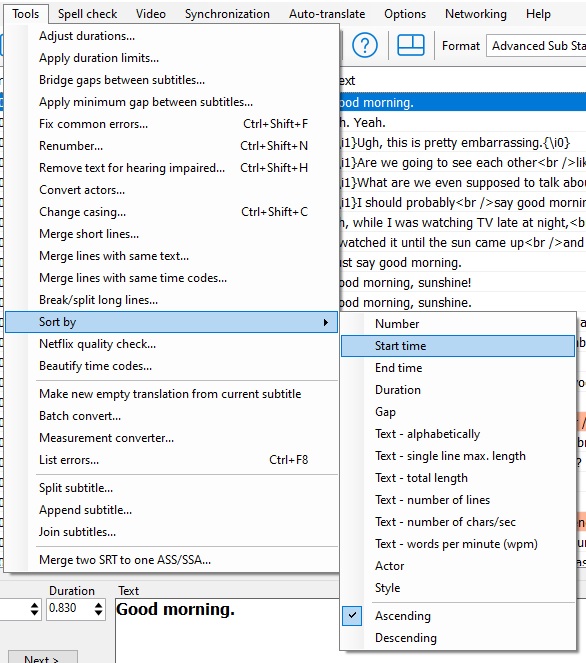Image resolution: width=586 pixels, height=663 pixels.
Task: Open the Auto-translate menu
Action: 327,14
